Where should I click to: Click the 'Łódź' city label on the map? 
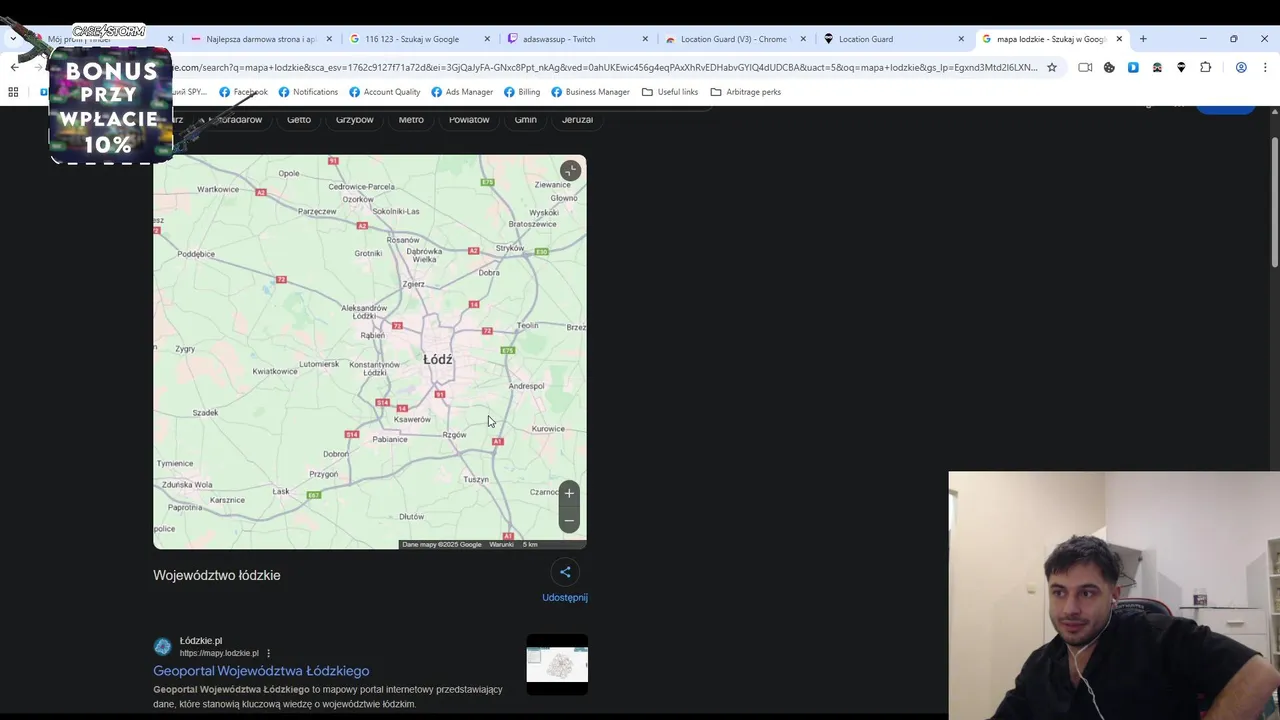[438, 359]
